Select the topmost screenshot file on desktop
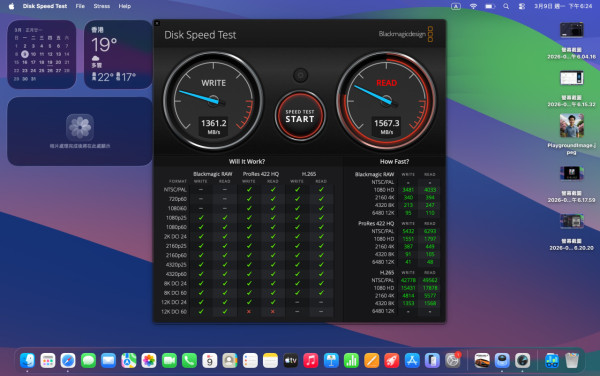Viewport: 600px width, 376px height. pos(571,41)
